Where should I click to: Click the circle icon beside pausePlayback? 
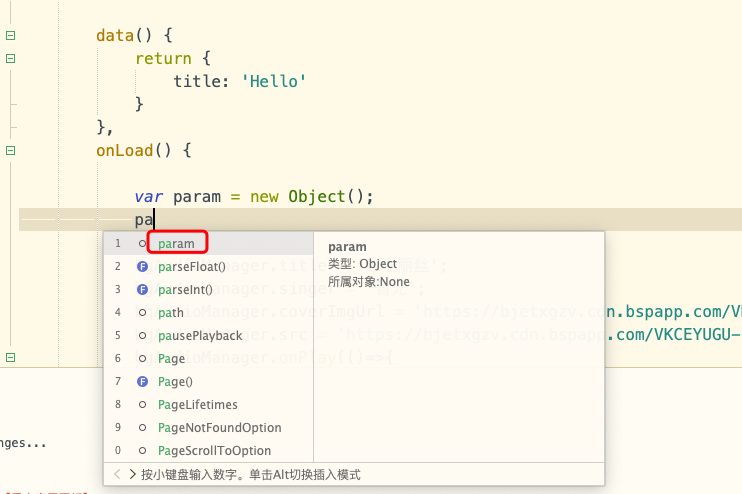(142, 336)
